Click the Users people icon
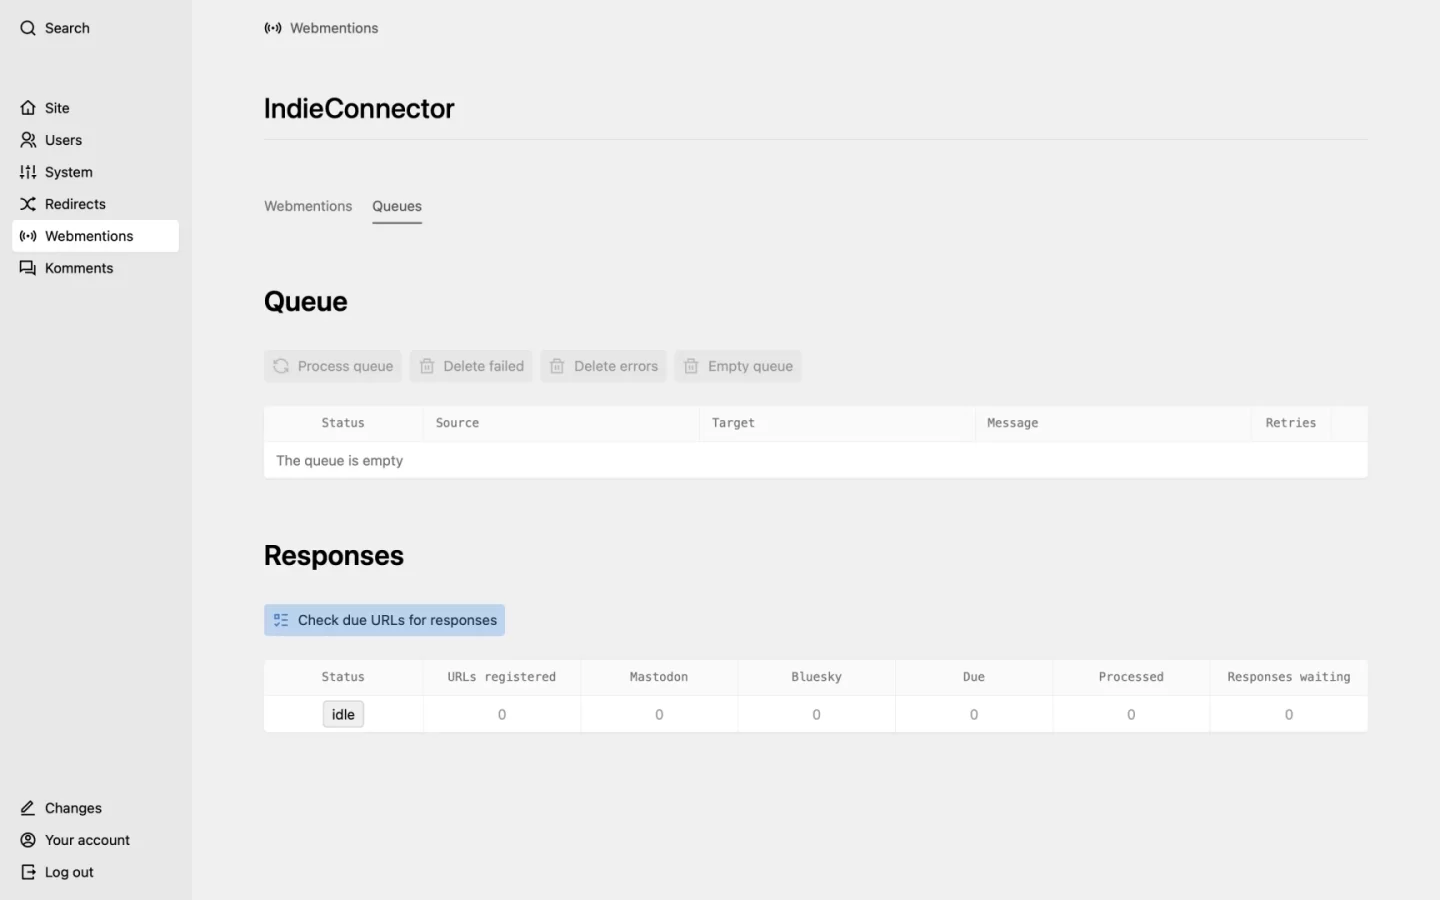Image resolution: width=1440 pixels, height=900 pixels. pos(28,140)
